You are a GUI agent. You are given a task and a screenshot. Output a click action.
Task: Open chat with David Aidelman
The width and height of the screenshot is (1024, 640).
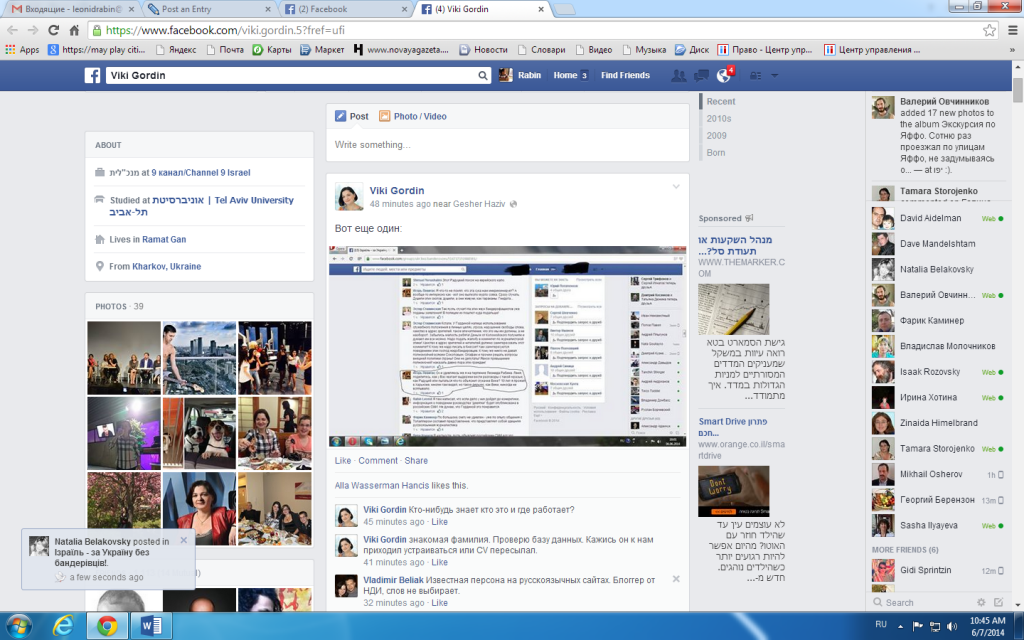click(x=936, y=218)
